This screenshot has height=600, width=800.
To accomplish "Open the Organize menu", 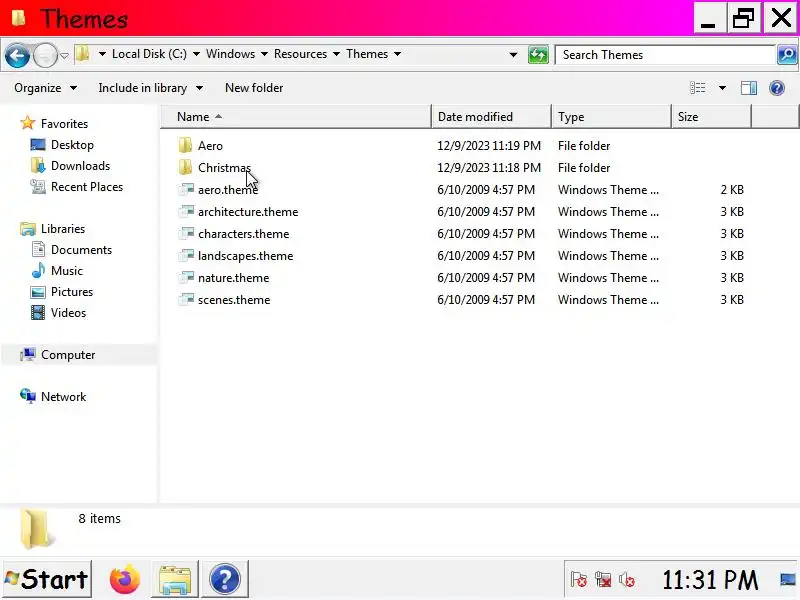I will [x=45, y=88].
